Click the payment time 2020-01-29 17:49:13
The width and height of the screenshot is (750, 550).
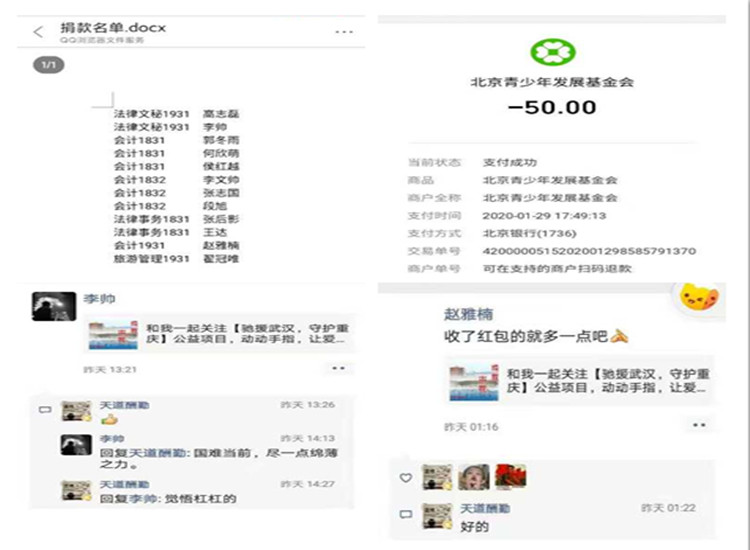544,216
